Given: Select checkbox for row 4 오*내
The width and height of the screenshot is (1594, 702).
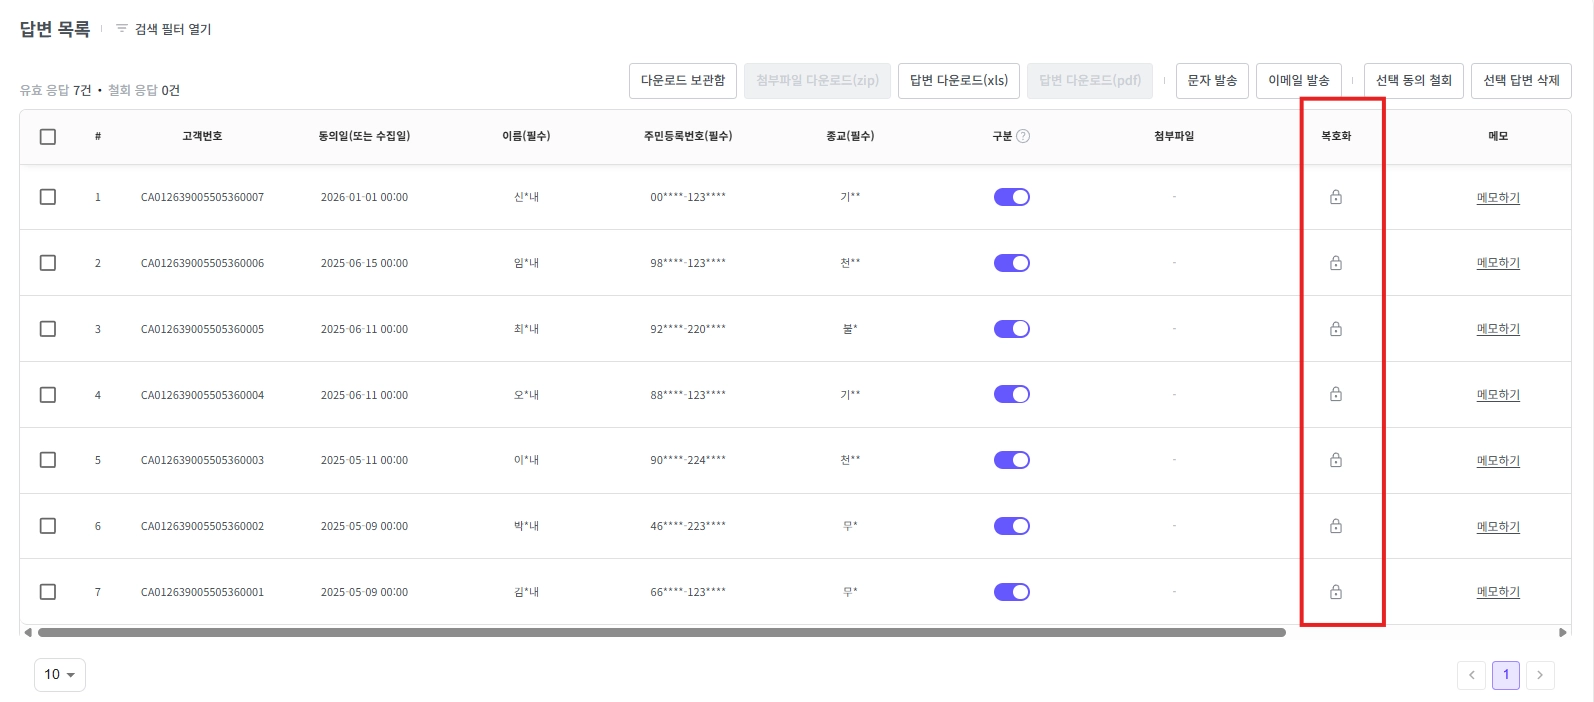Looking at the screenshot, I should (48, 394).
